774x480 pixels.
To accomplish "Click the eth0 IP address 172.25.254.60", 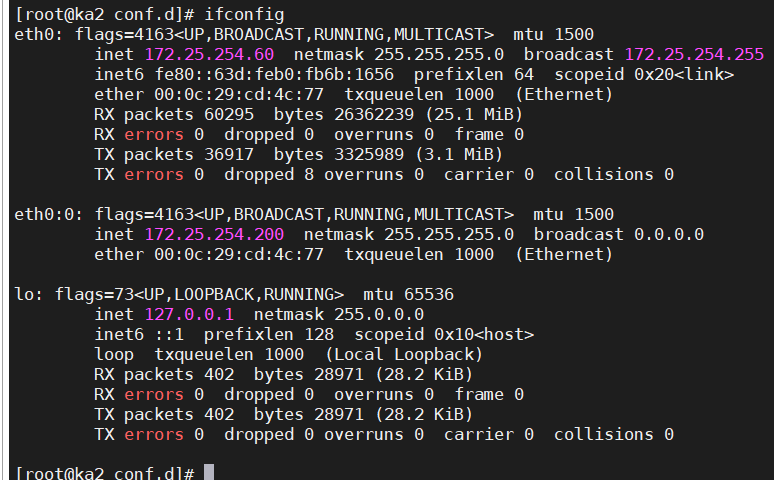I will coord(209,54).
